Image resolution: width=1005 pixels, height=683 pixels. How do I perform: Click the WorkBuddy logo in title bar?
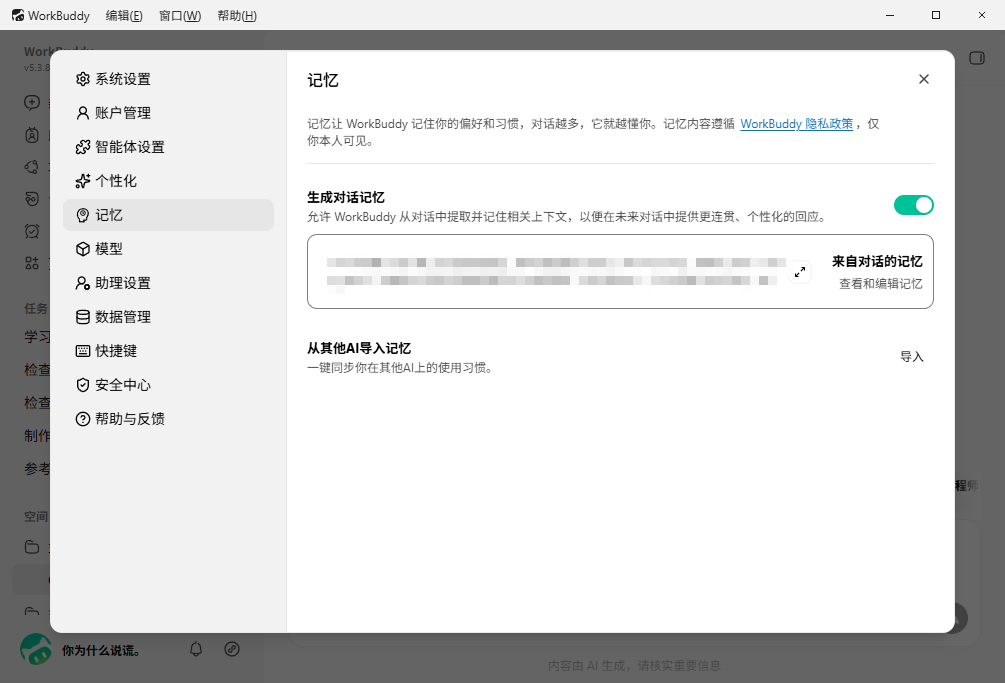pyautogui.click(x=18, y=15)
